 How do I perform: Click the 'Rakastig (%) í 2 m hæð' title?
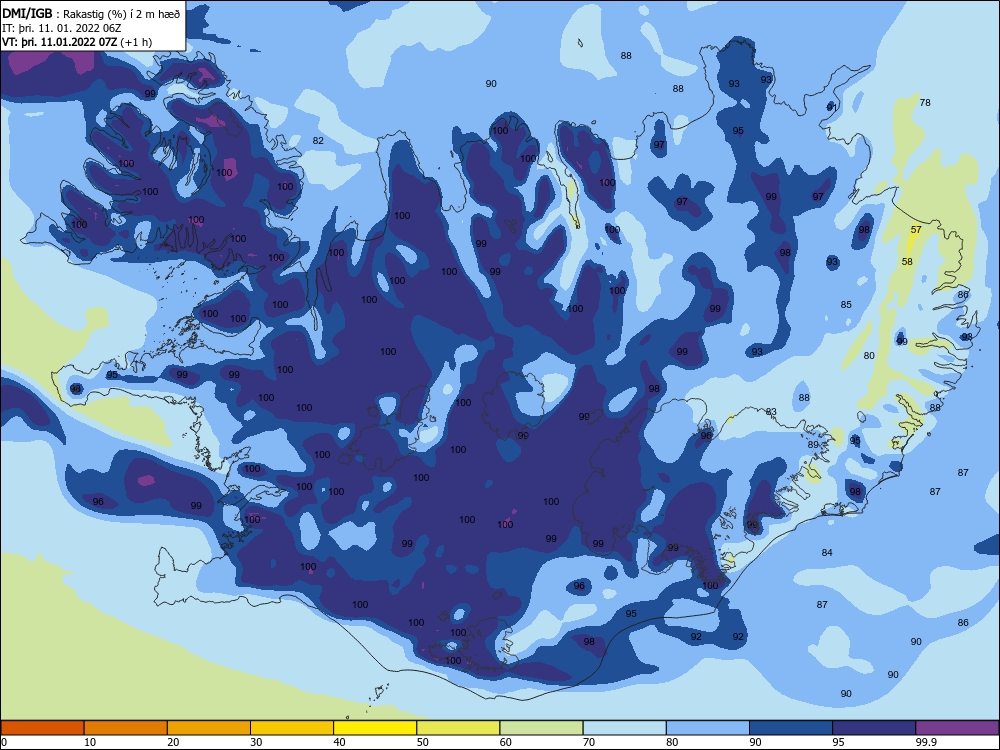[121, 13]
